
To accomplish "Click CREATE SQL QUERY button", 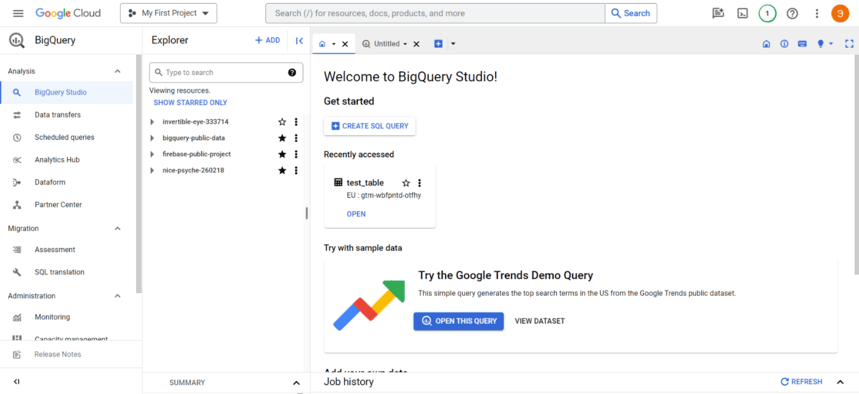I will pos(370,126).
